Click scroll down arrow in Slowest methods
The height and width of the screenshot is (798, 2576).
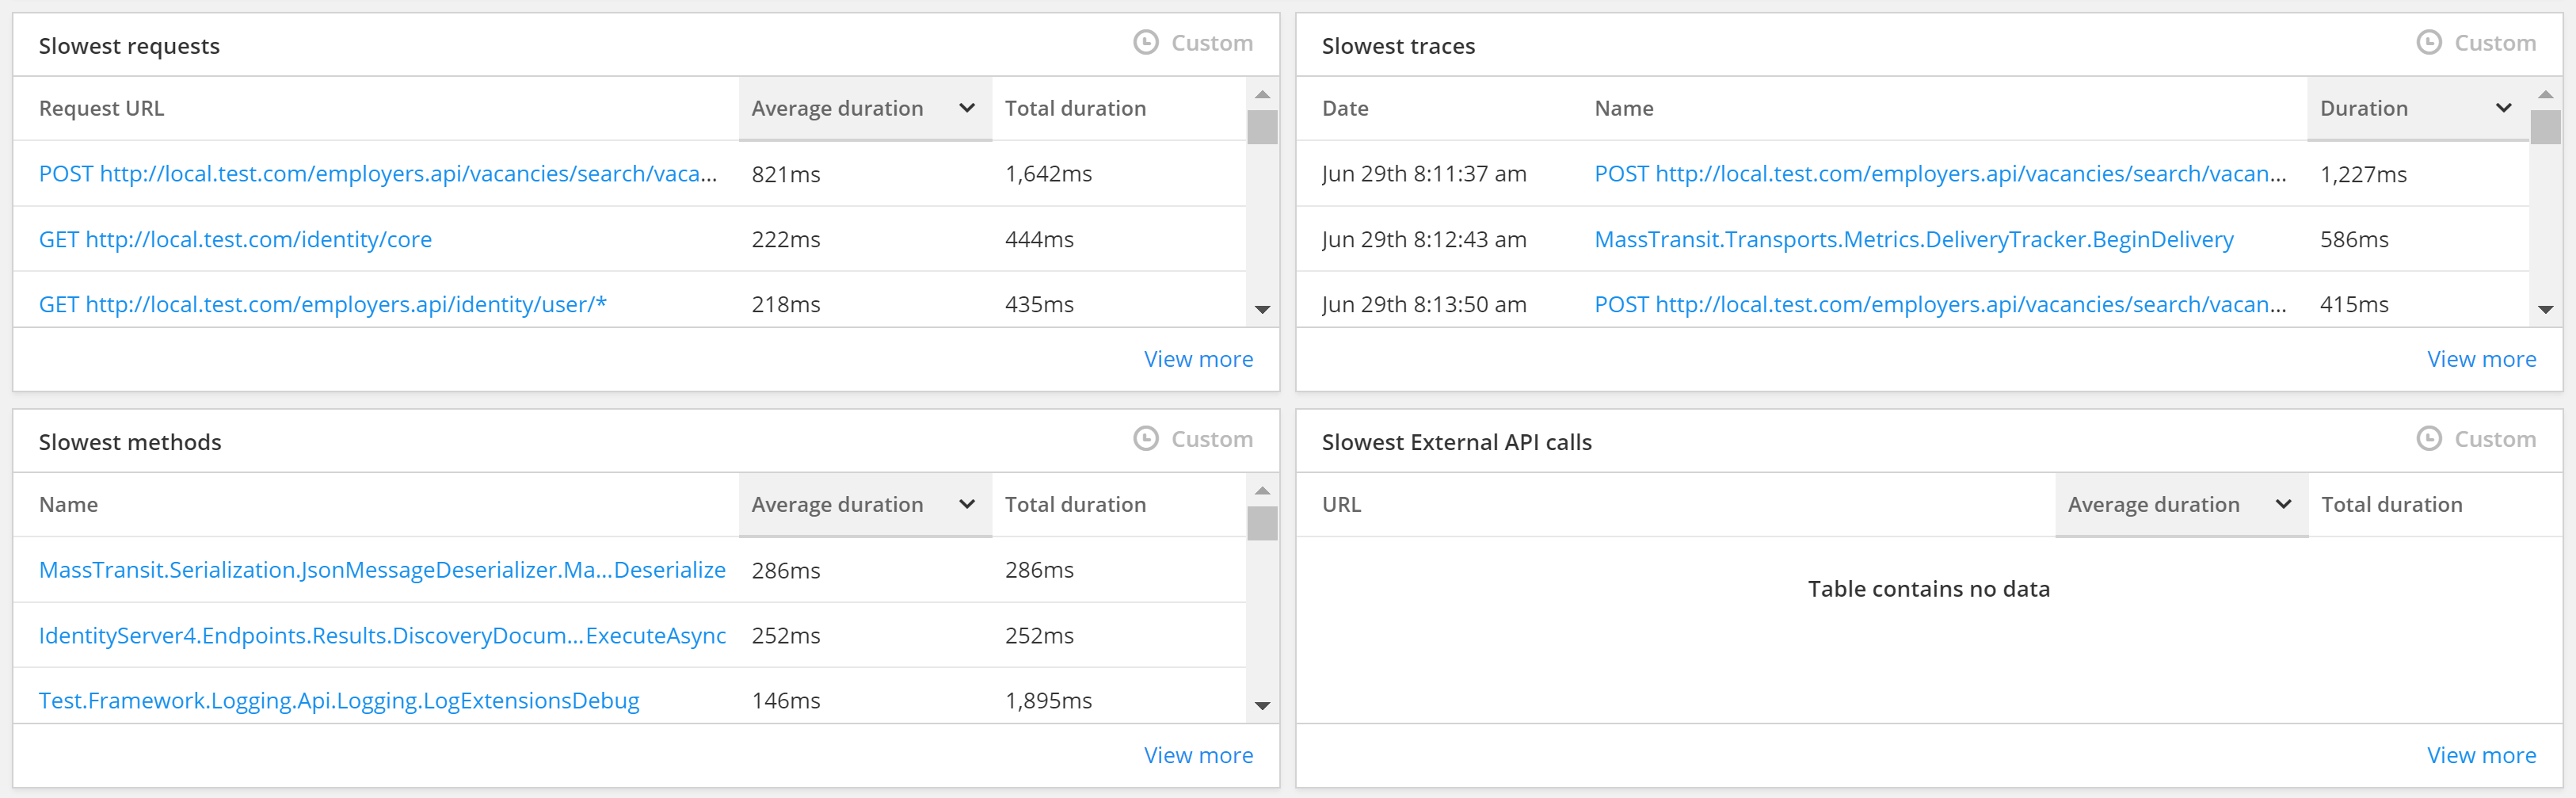coord(1262,705)
